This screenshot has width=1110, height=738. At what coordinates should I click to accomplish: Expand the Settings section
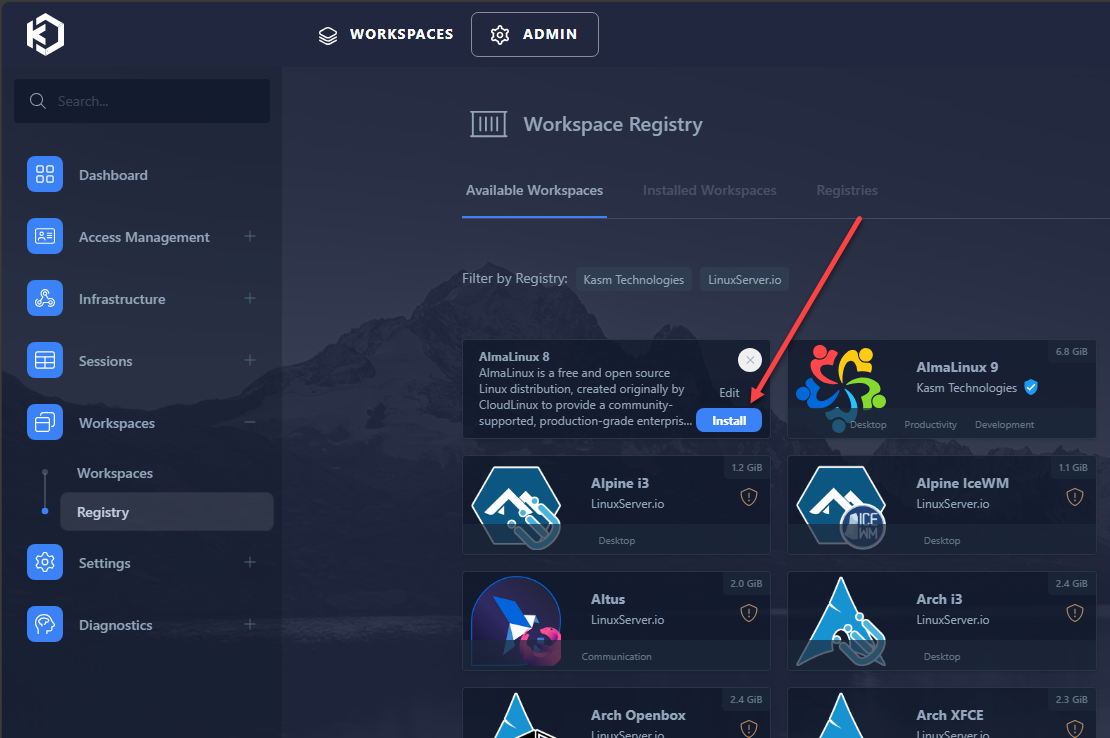250,563
